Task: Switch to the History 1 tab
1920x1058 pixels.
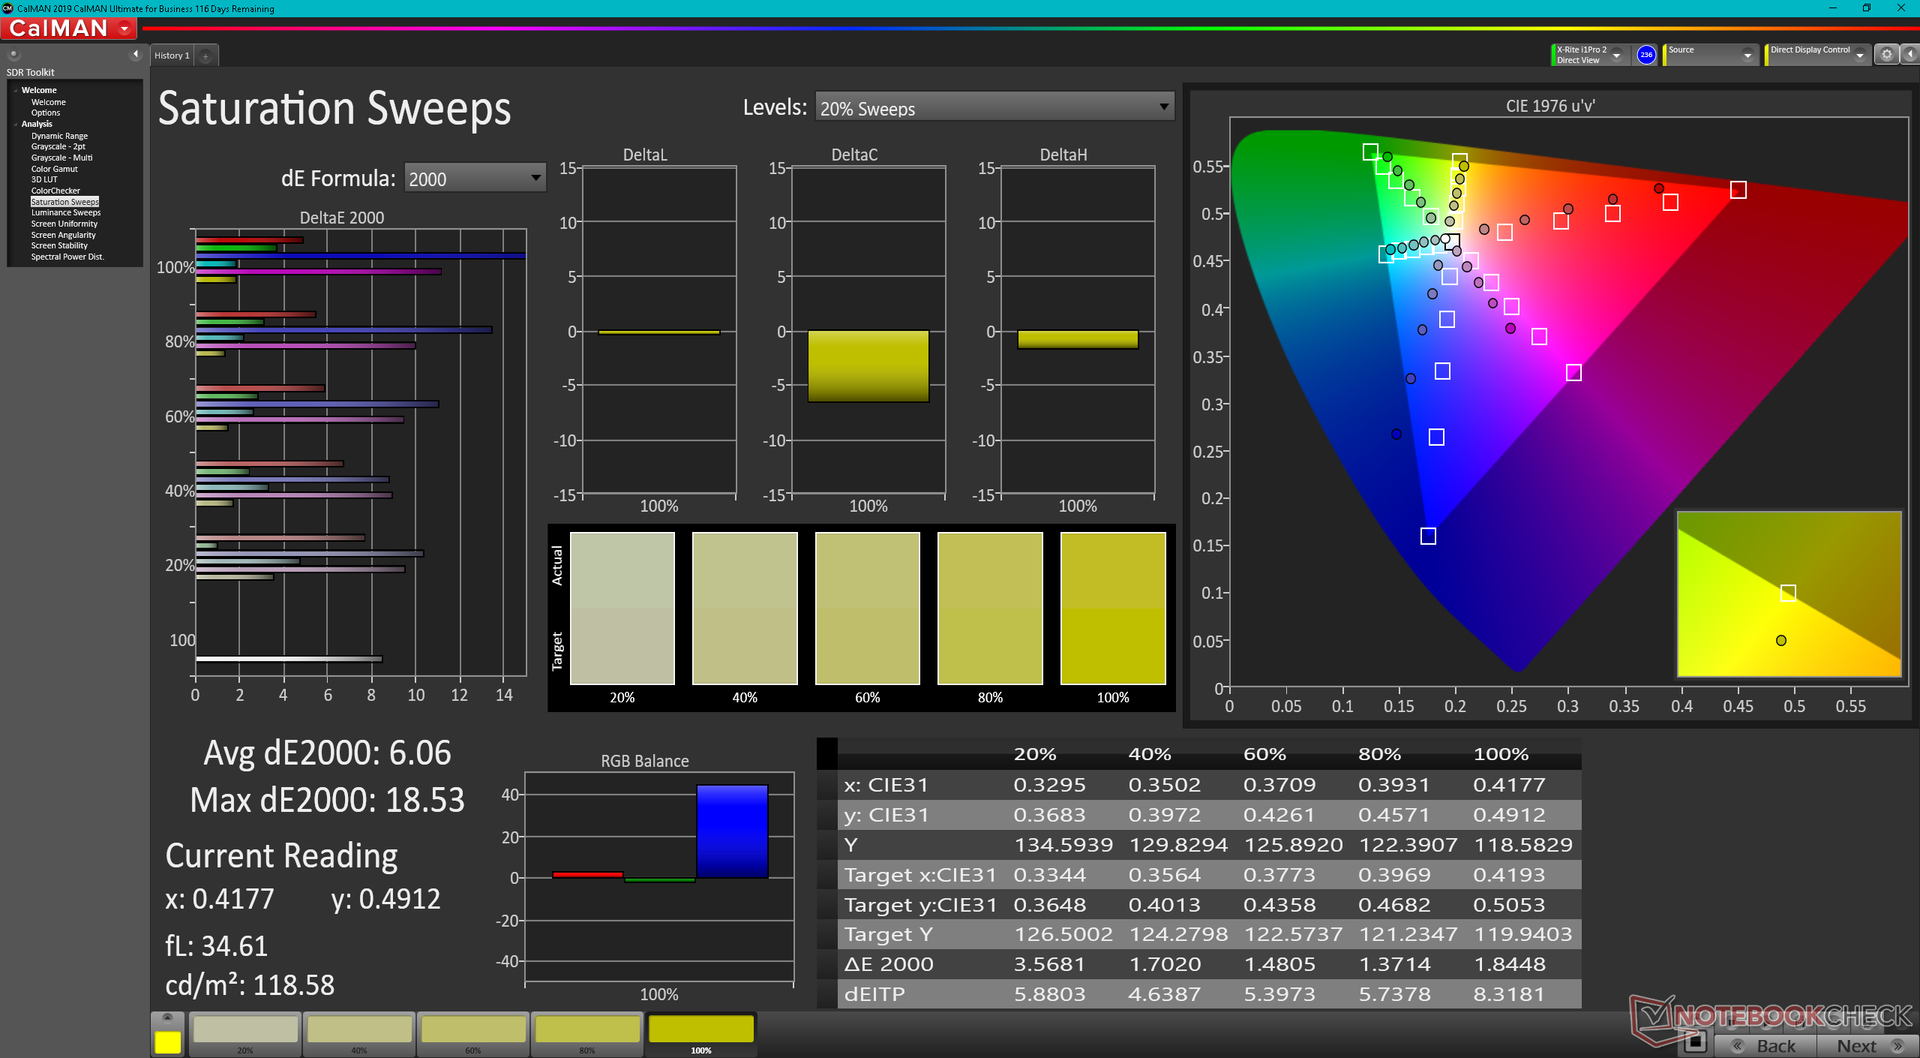Action: pyautogui.click(x=171, y=56)
